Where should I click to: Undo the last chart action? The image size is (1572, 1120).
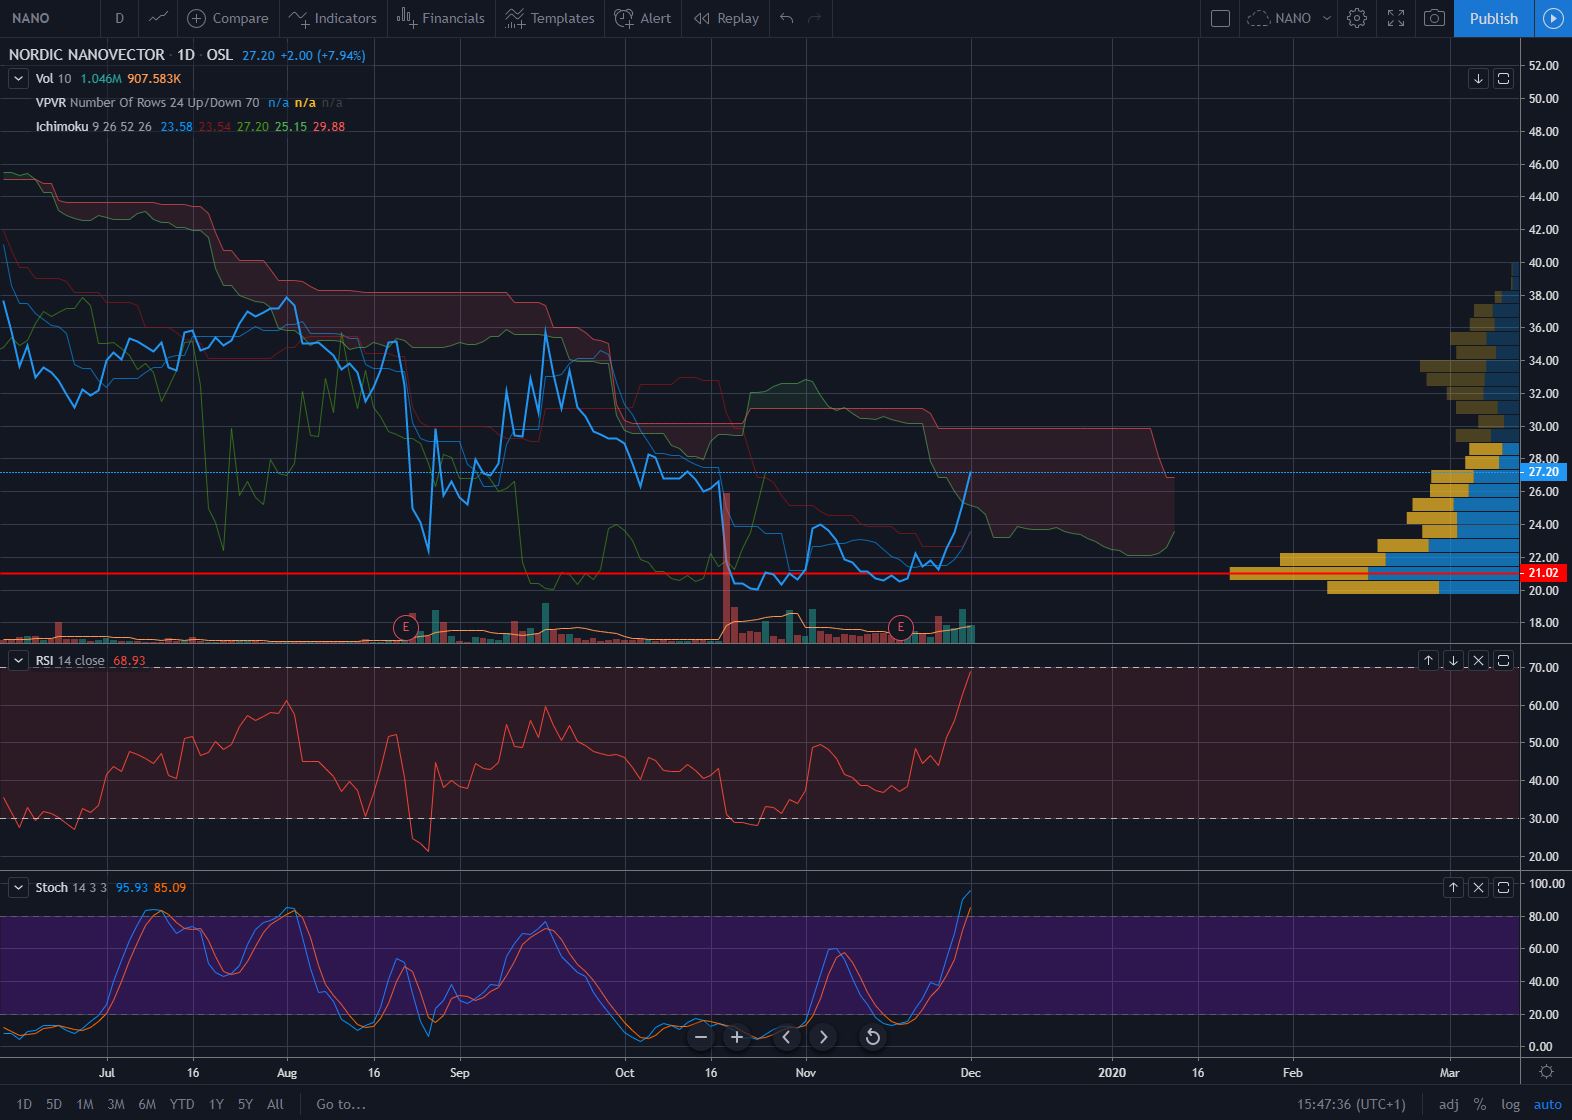coord(787,18)
